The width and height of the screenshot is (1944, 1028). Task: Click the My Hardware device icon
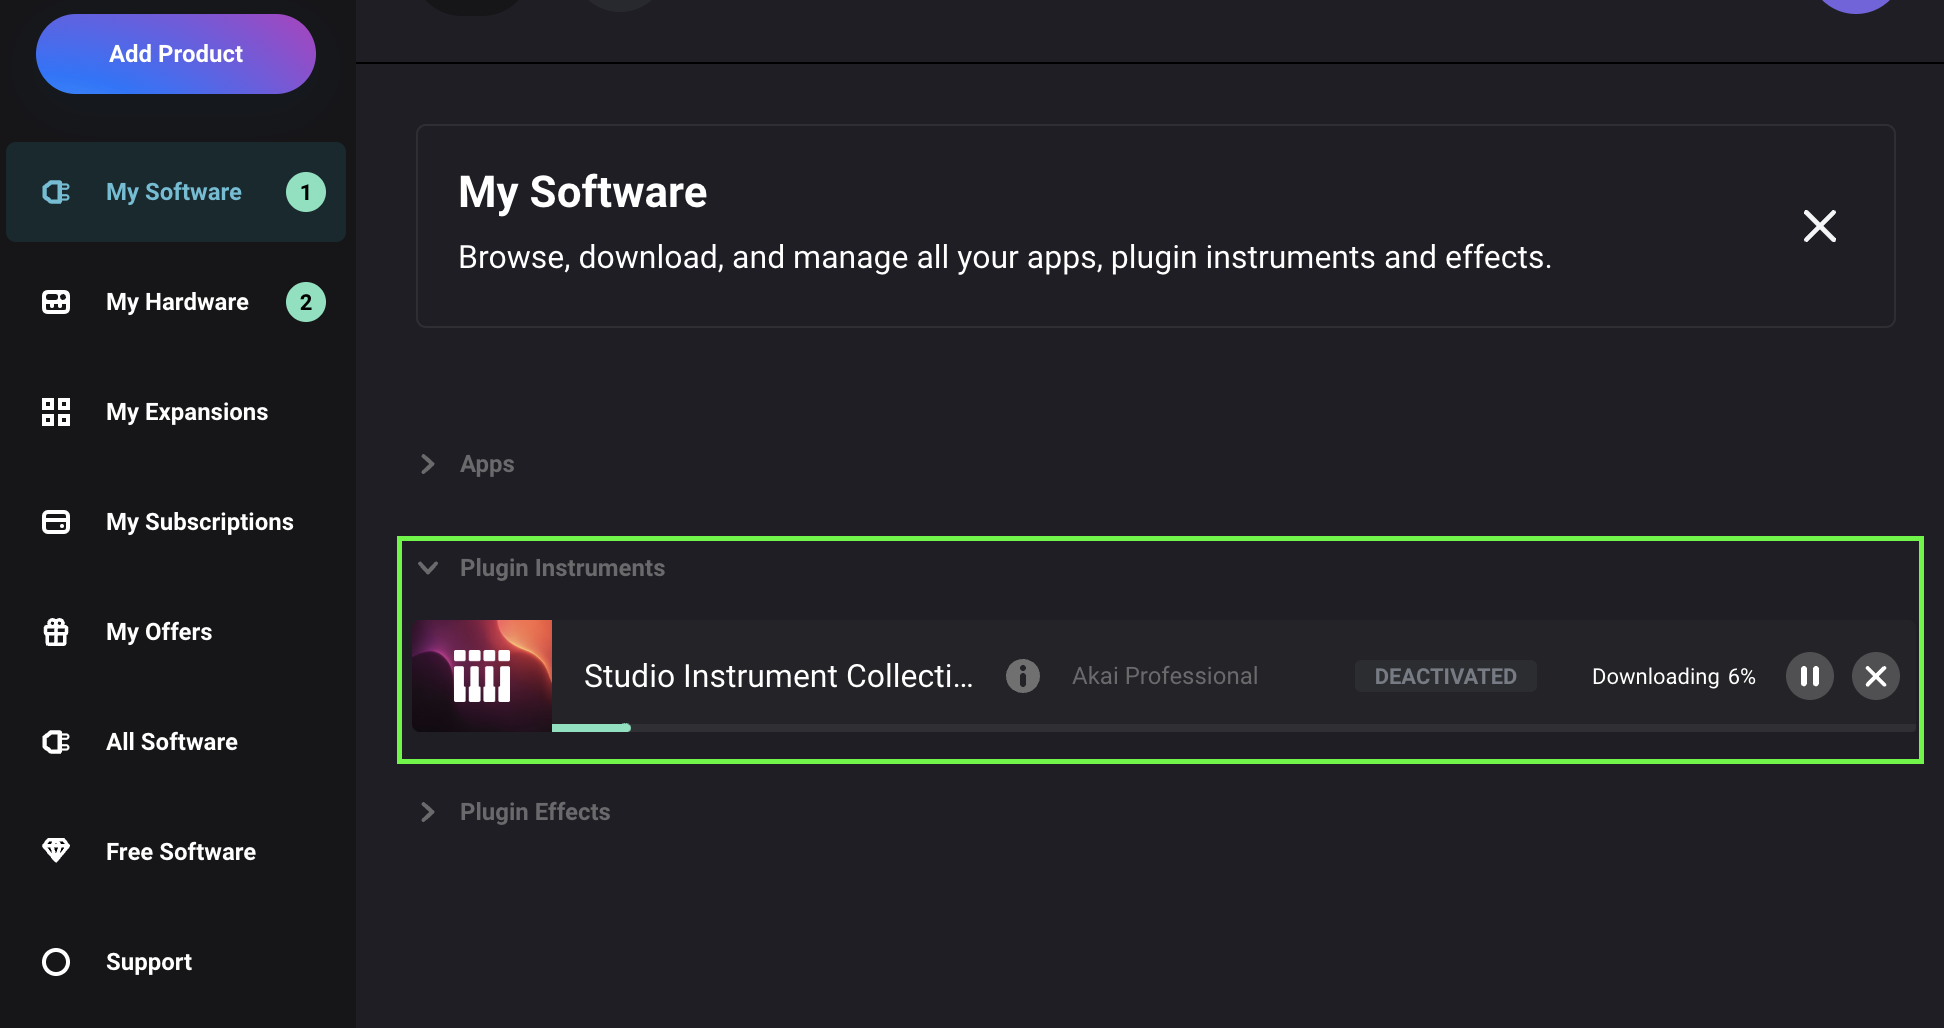tap(56, 302)
